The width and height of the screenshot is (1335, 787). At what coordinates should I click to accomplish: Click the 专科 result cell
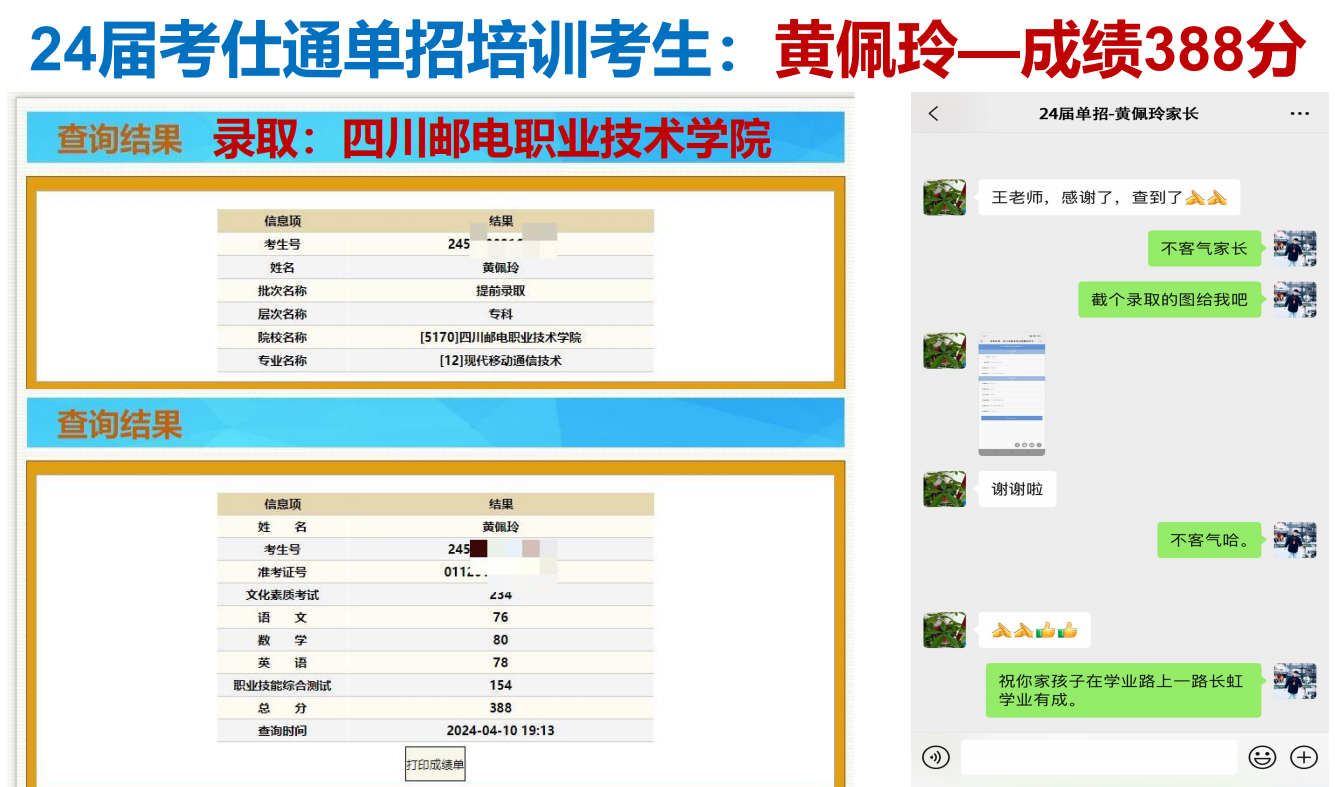click(x=500, y=314)
